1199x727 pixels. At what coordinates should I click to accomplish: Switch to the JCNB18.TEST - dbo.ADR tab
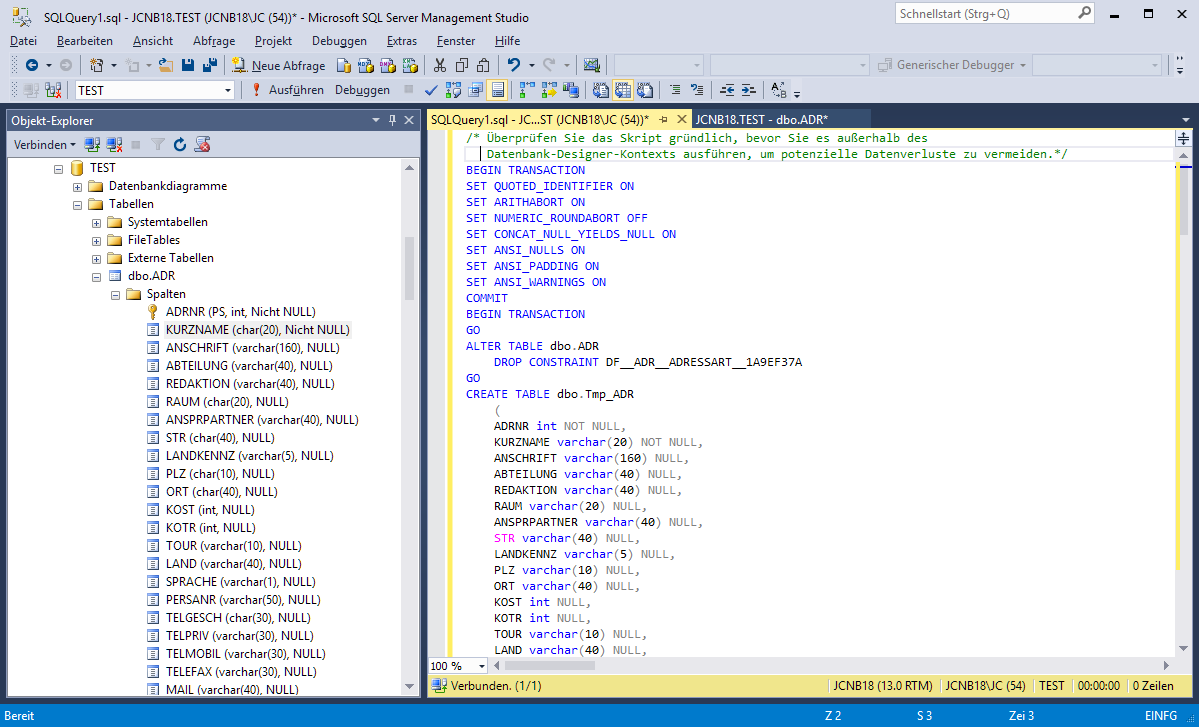(x=761, y=119)
